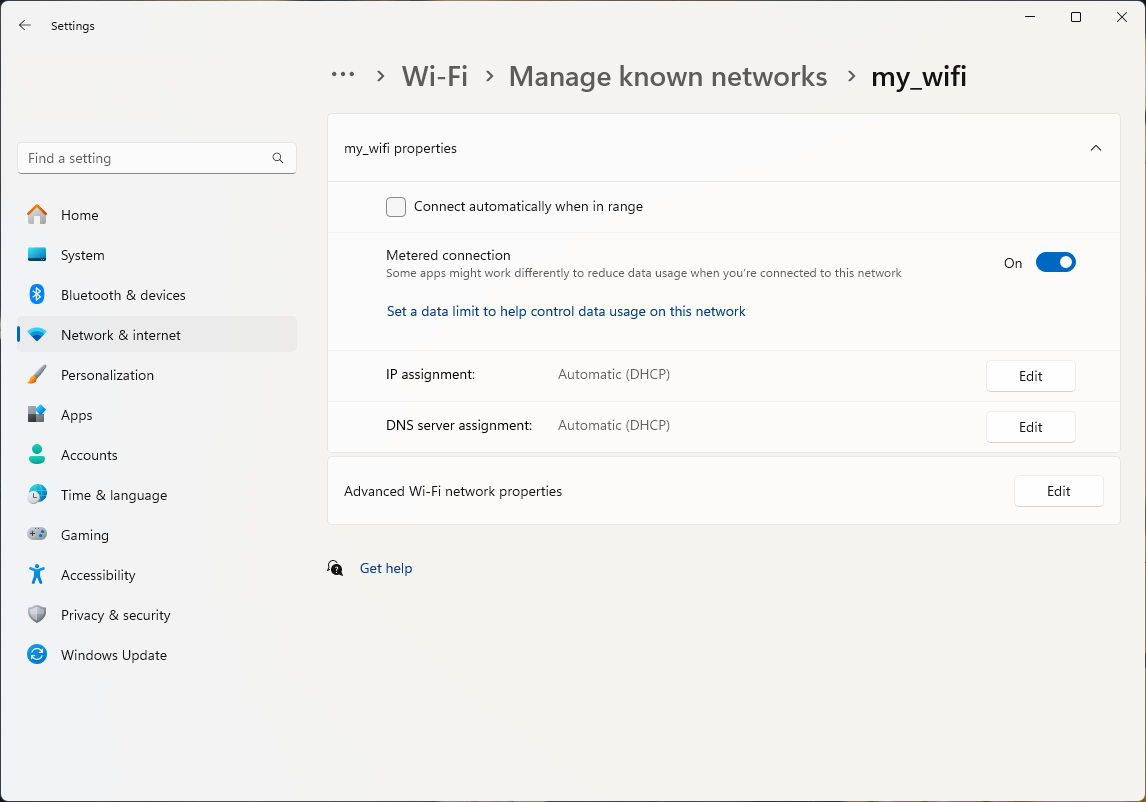Edit Advanced Wi-Fi network properties
Screen dimensions: 1146x802
(x=1058, y=491)
